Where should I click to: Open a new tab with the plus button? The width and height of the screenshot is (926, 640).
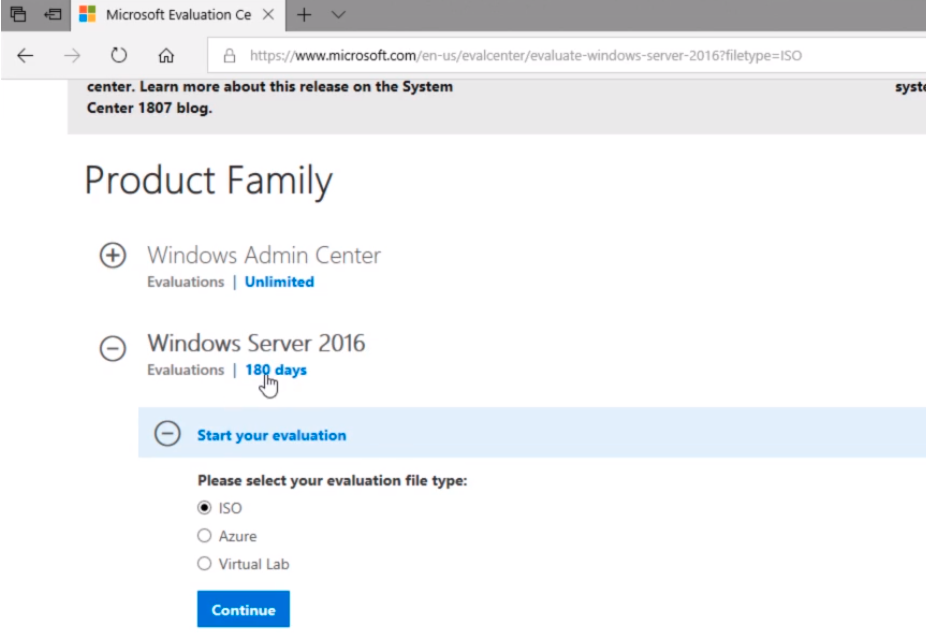click(304, 15)
